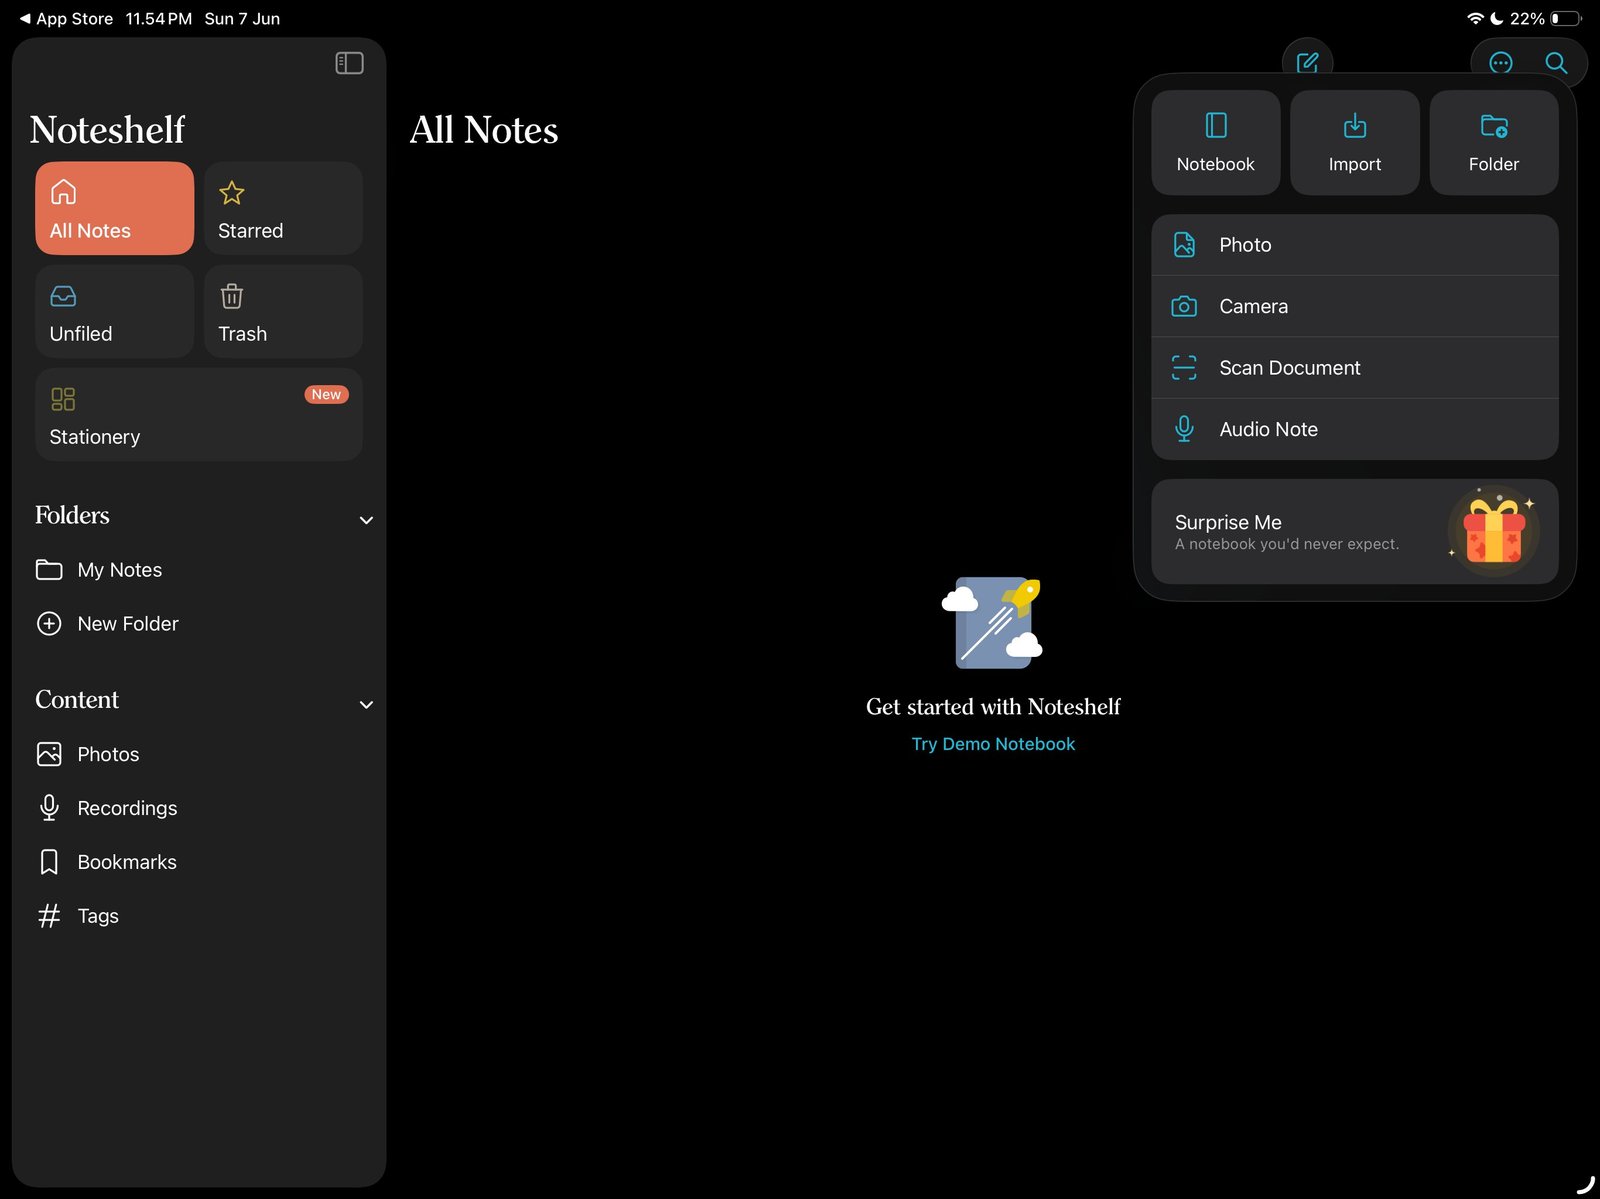Click the time 11.54 PM in status bar
This screenshot has width=1600, height=1199.
tap(159, 19)
